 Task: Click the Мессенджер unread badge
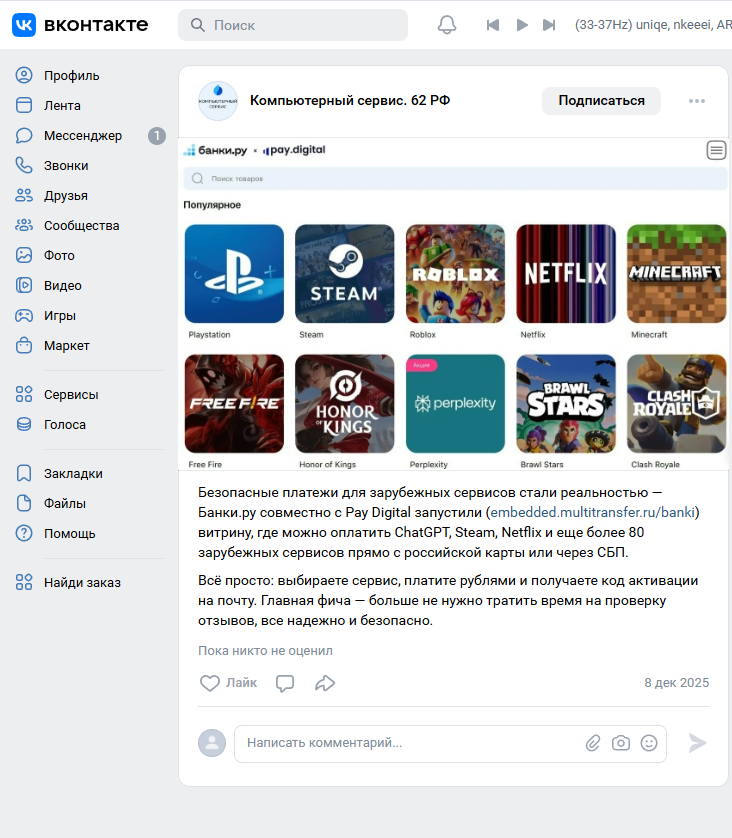click(157, 136)
